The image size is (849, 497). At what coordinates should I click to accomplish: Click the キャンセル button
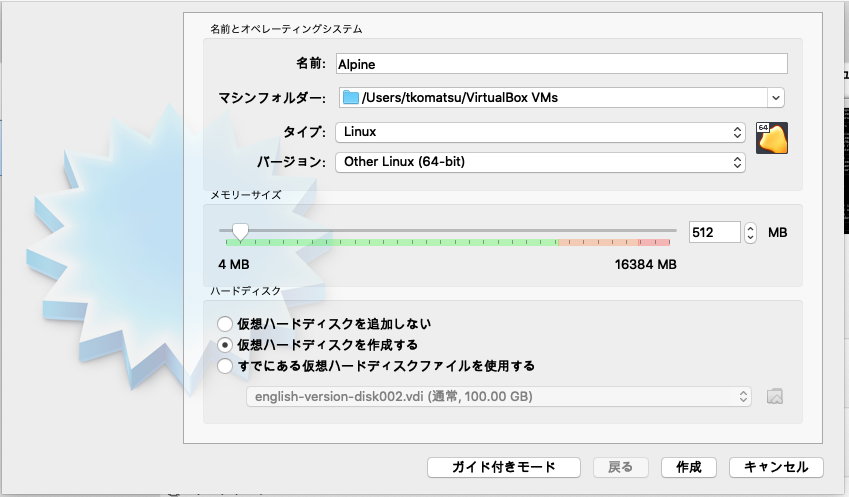(776, 467)
